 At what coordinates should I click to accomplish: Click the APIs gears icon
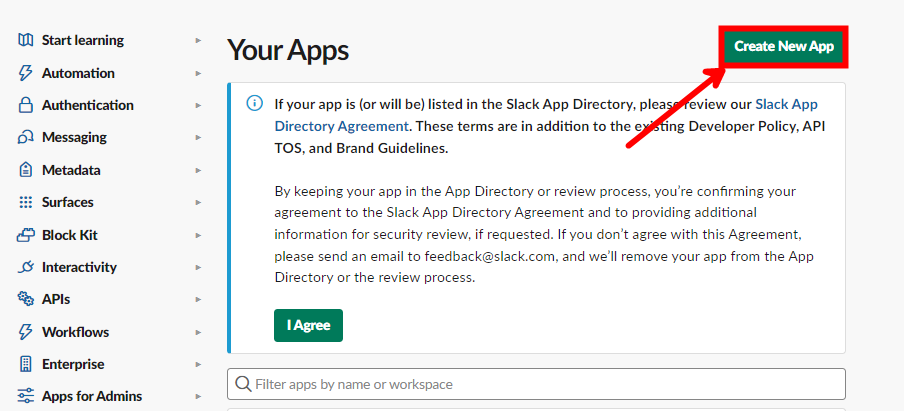click(x=25, y=299)
